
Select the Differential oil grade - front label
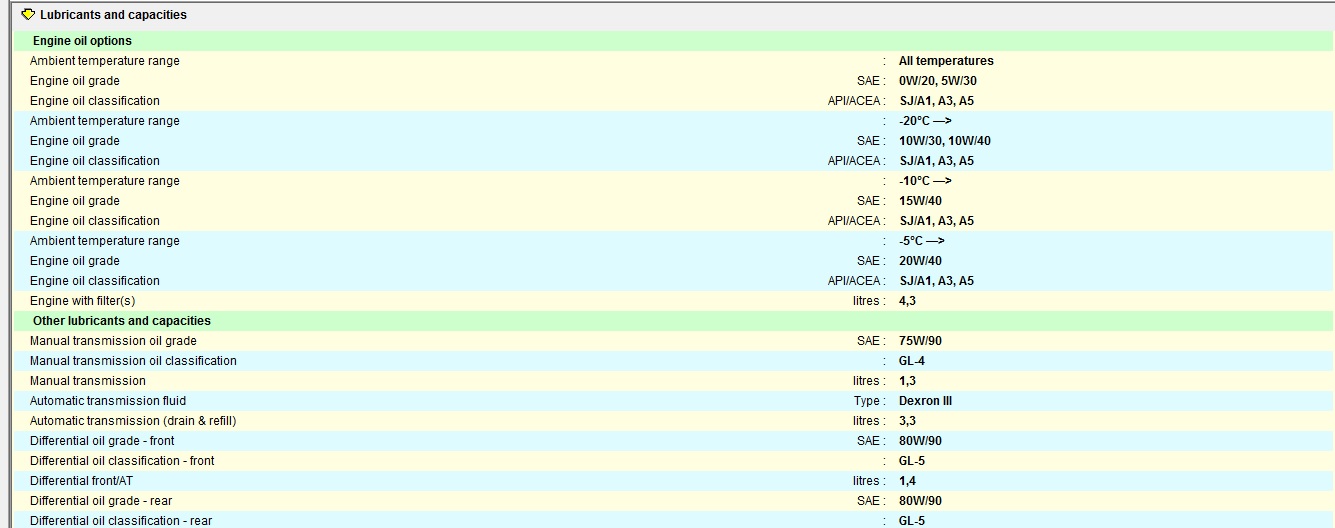tap(102, 441)
